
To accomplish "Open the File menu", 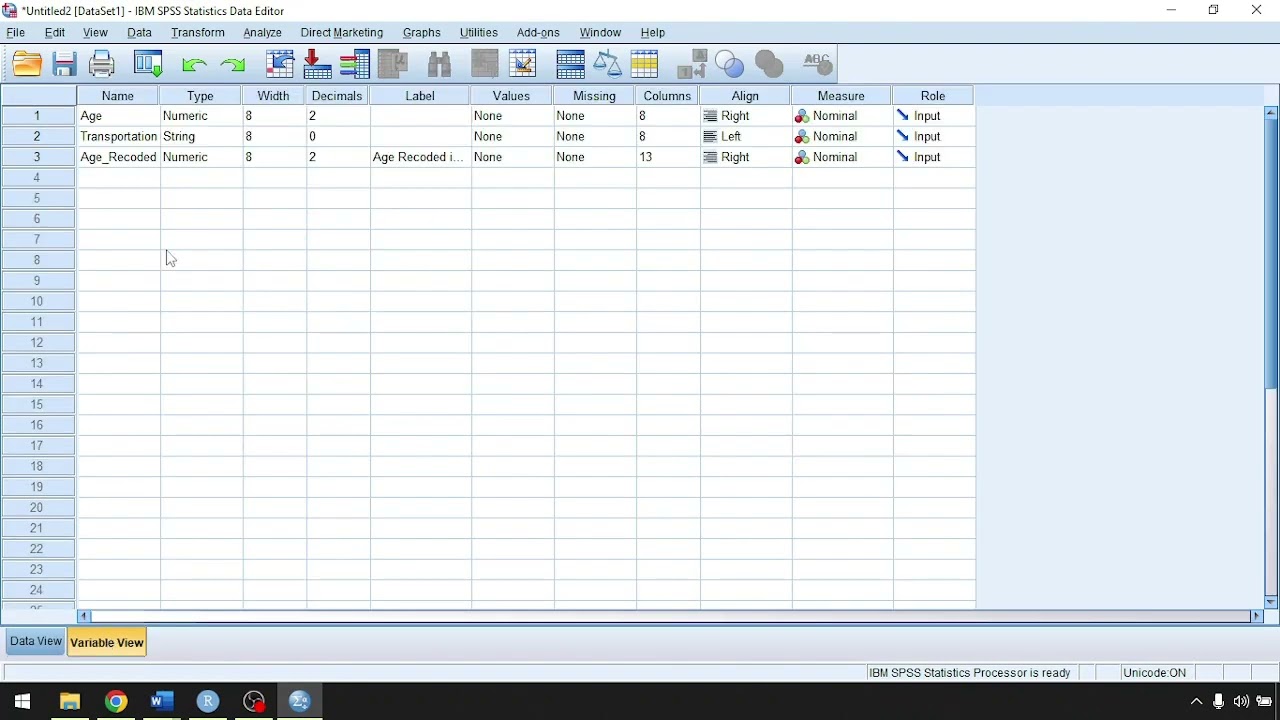I will [x=16, y=33].
